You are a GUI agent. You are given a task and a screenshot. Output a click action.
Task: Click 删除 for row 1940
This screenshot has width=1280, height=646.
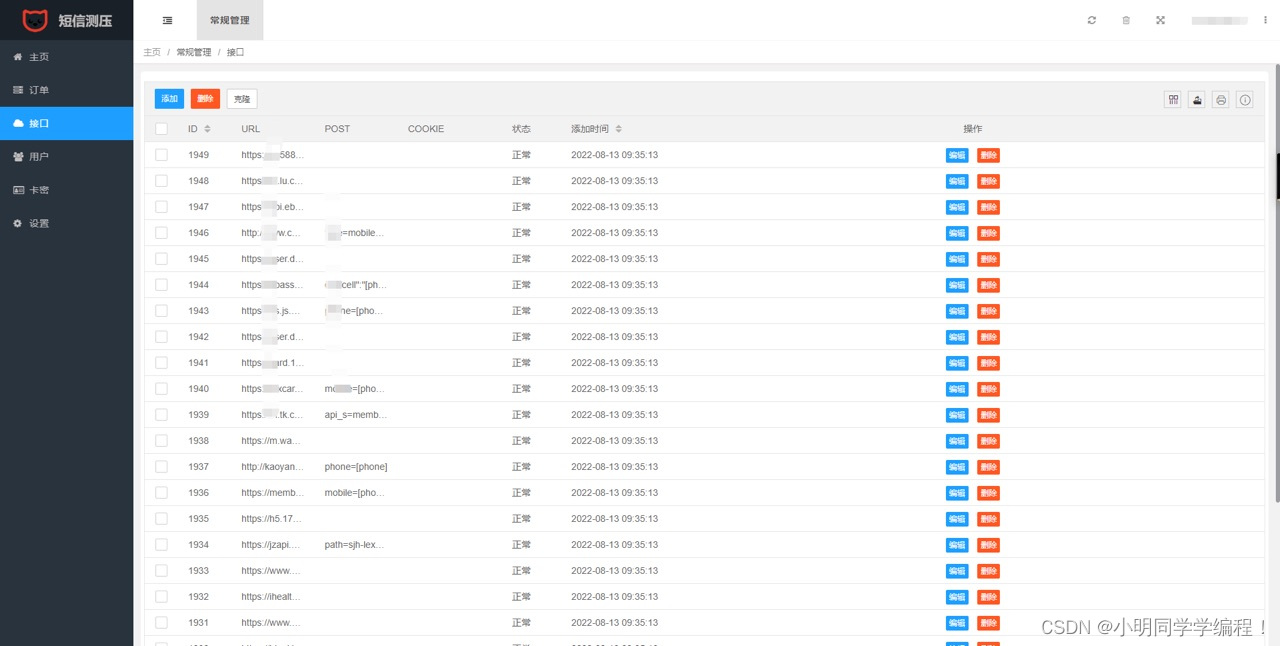[x=988, y=389]
